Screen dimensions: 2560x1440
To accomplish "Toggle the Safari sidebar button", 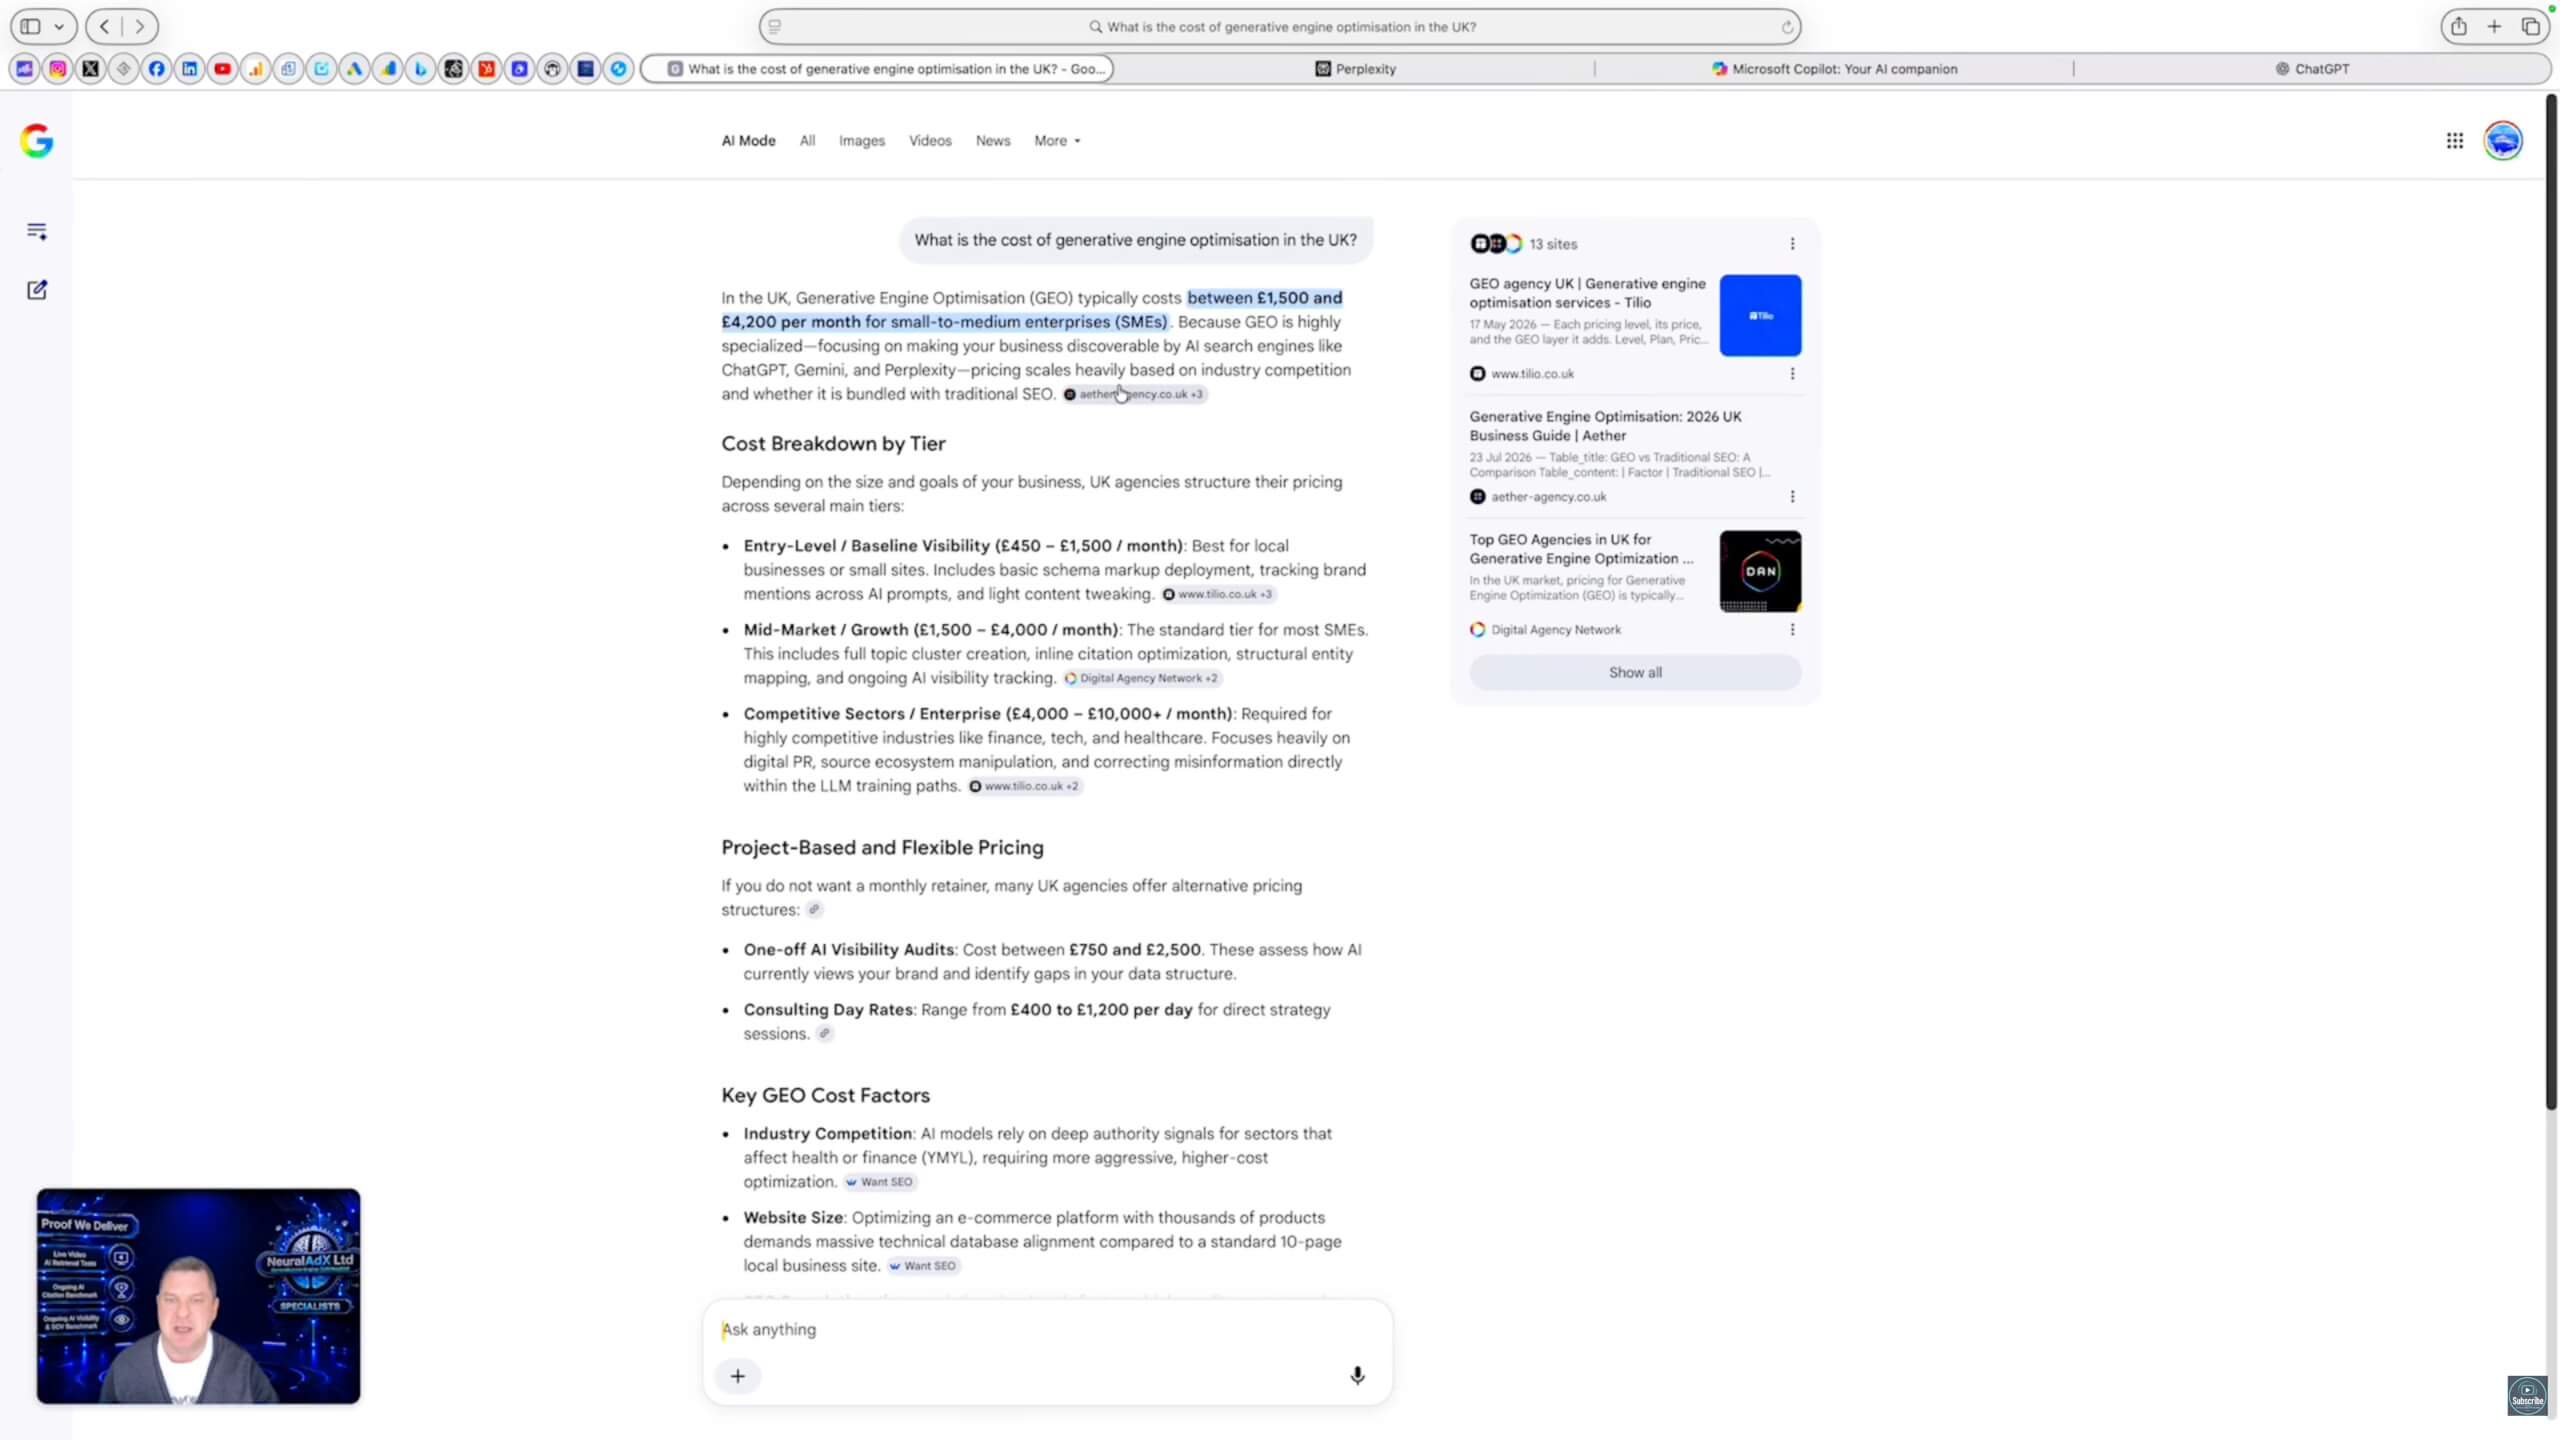I will pos(31,27).
